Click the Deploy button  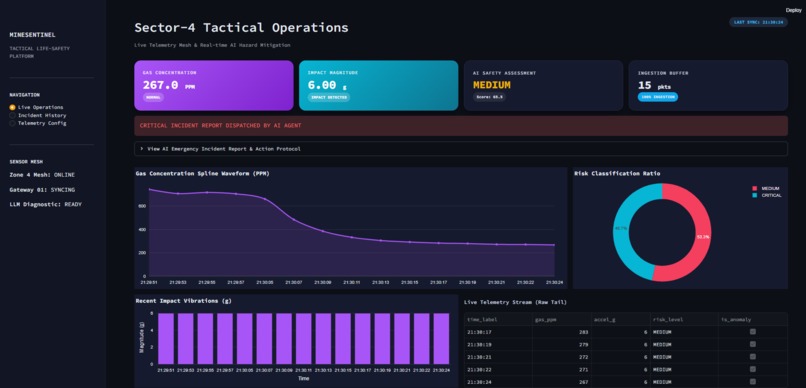[793, 10]
